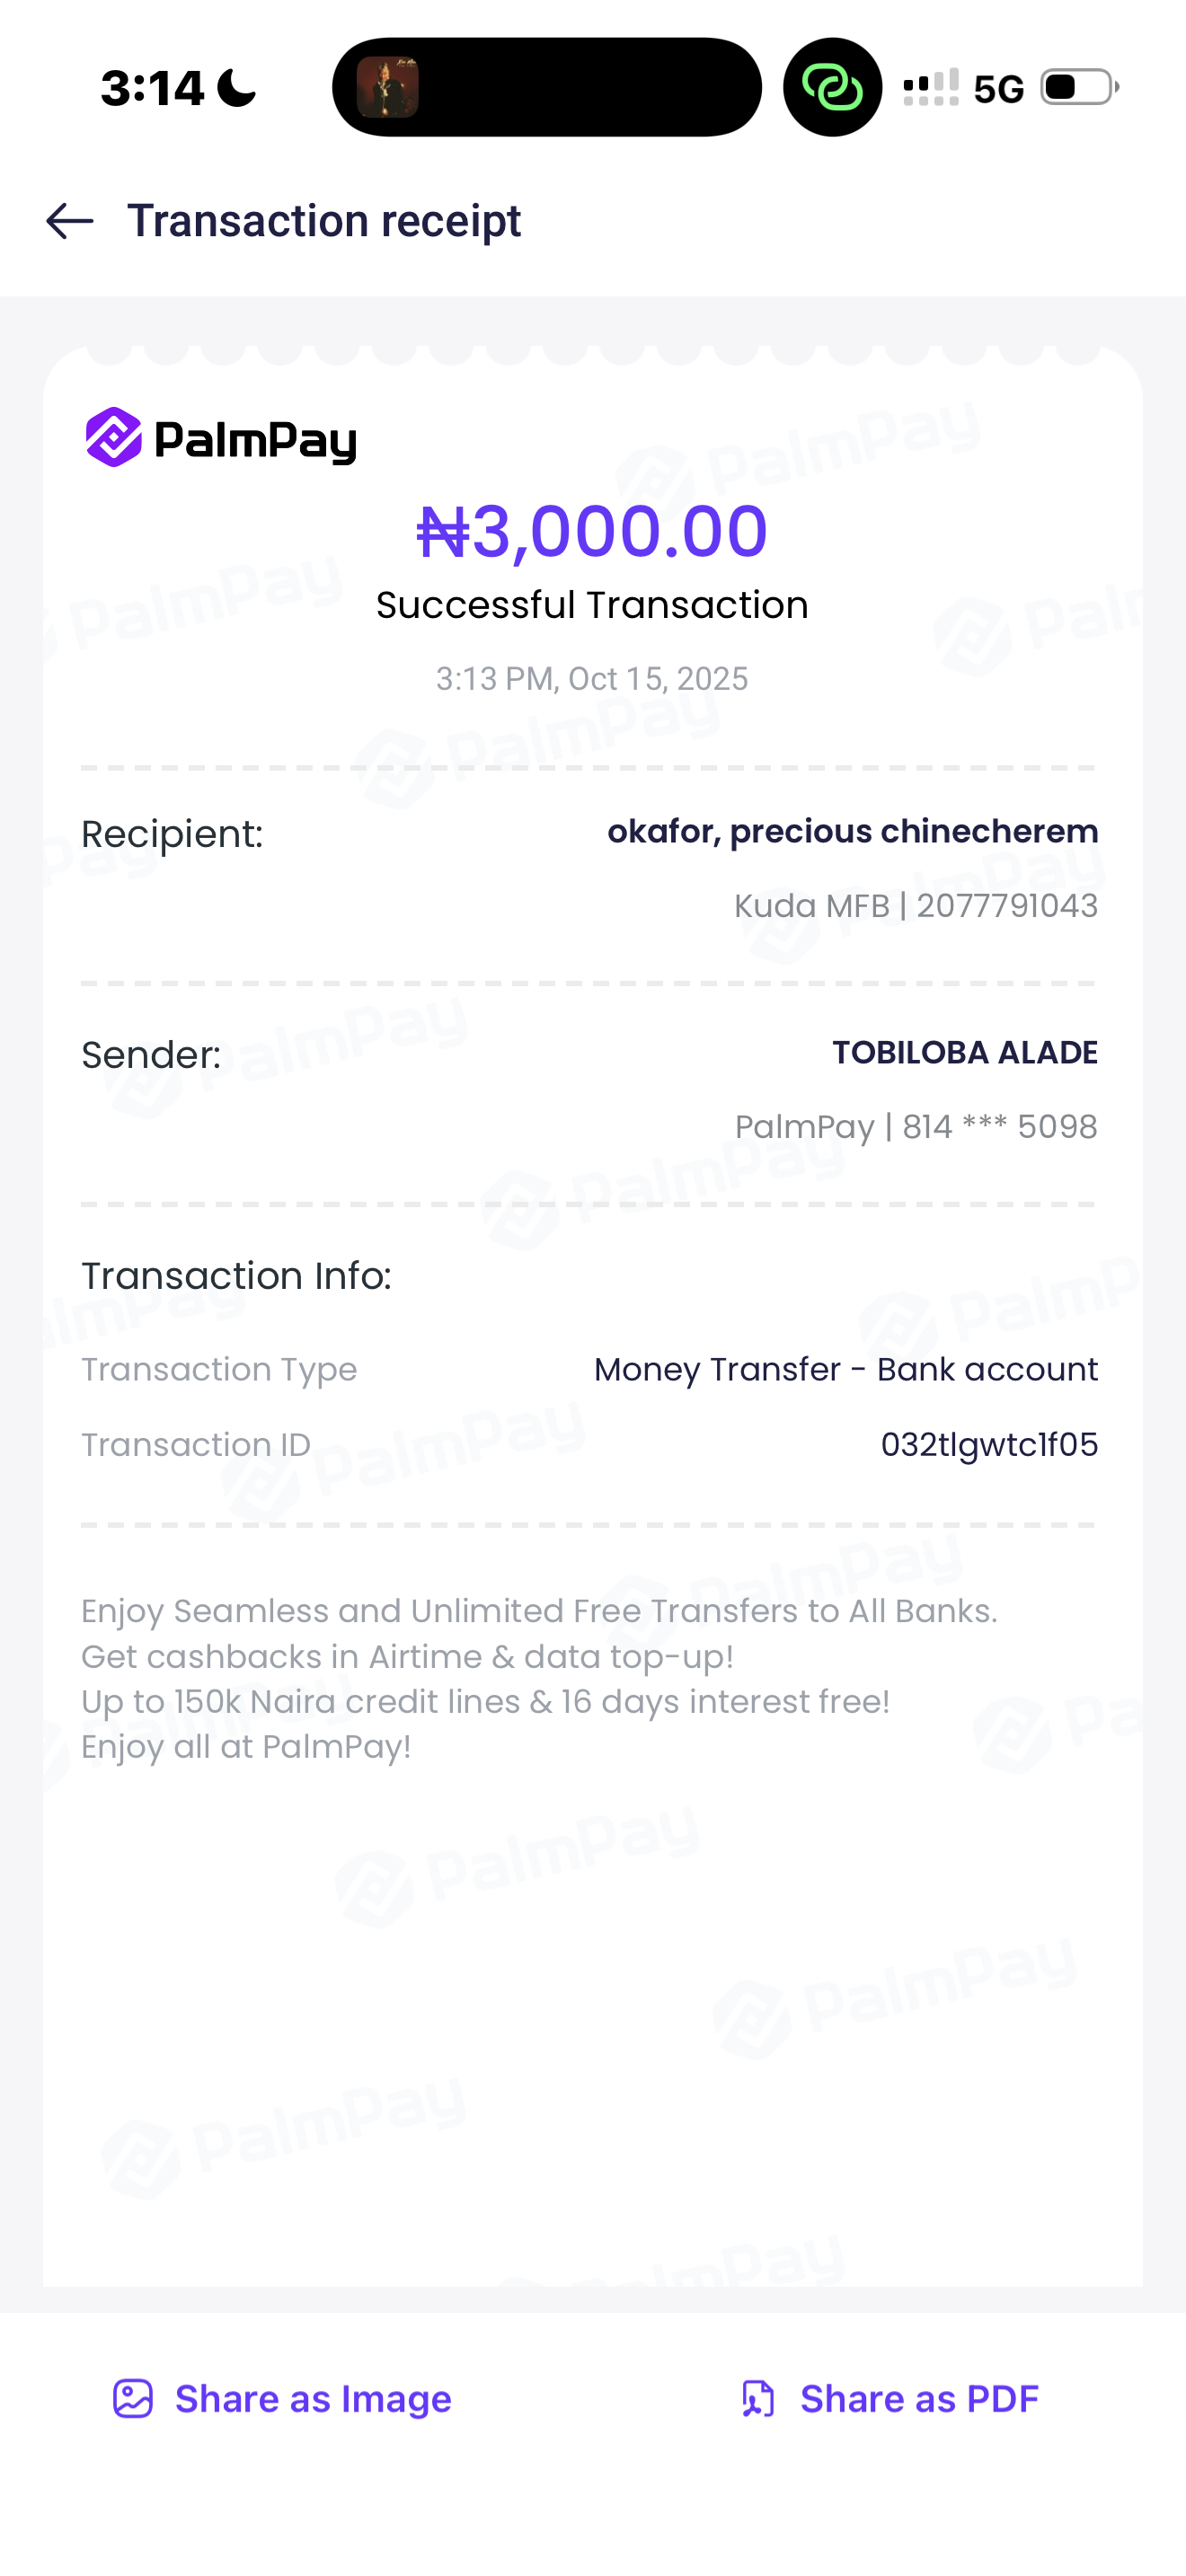Tap the PDF file icon beside Share as PDF
Viewport: 1186px width, 2576px height.
(x=757, y=2398)
